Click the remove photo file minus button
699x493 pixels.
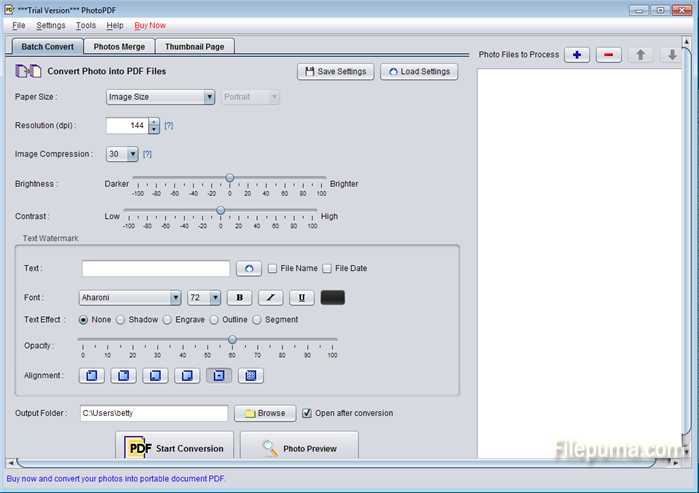609,55
